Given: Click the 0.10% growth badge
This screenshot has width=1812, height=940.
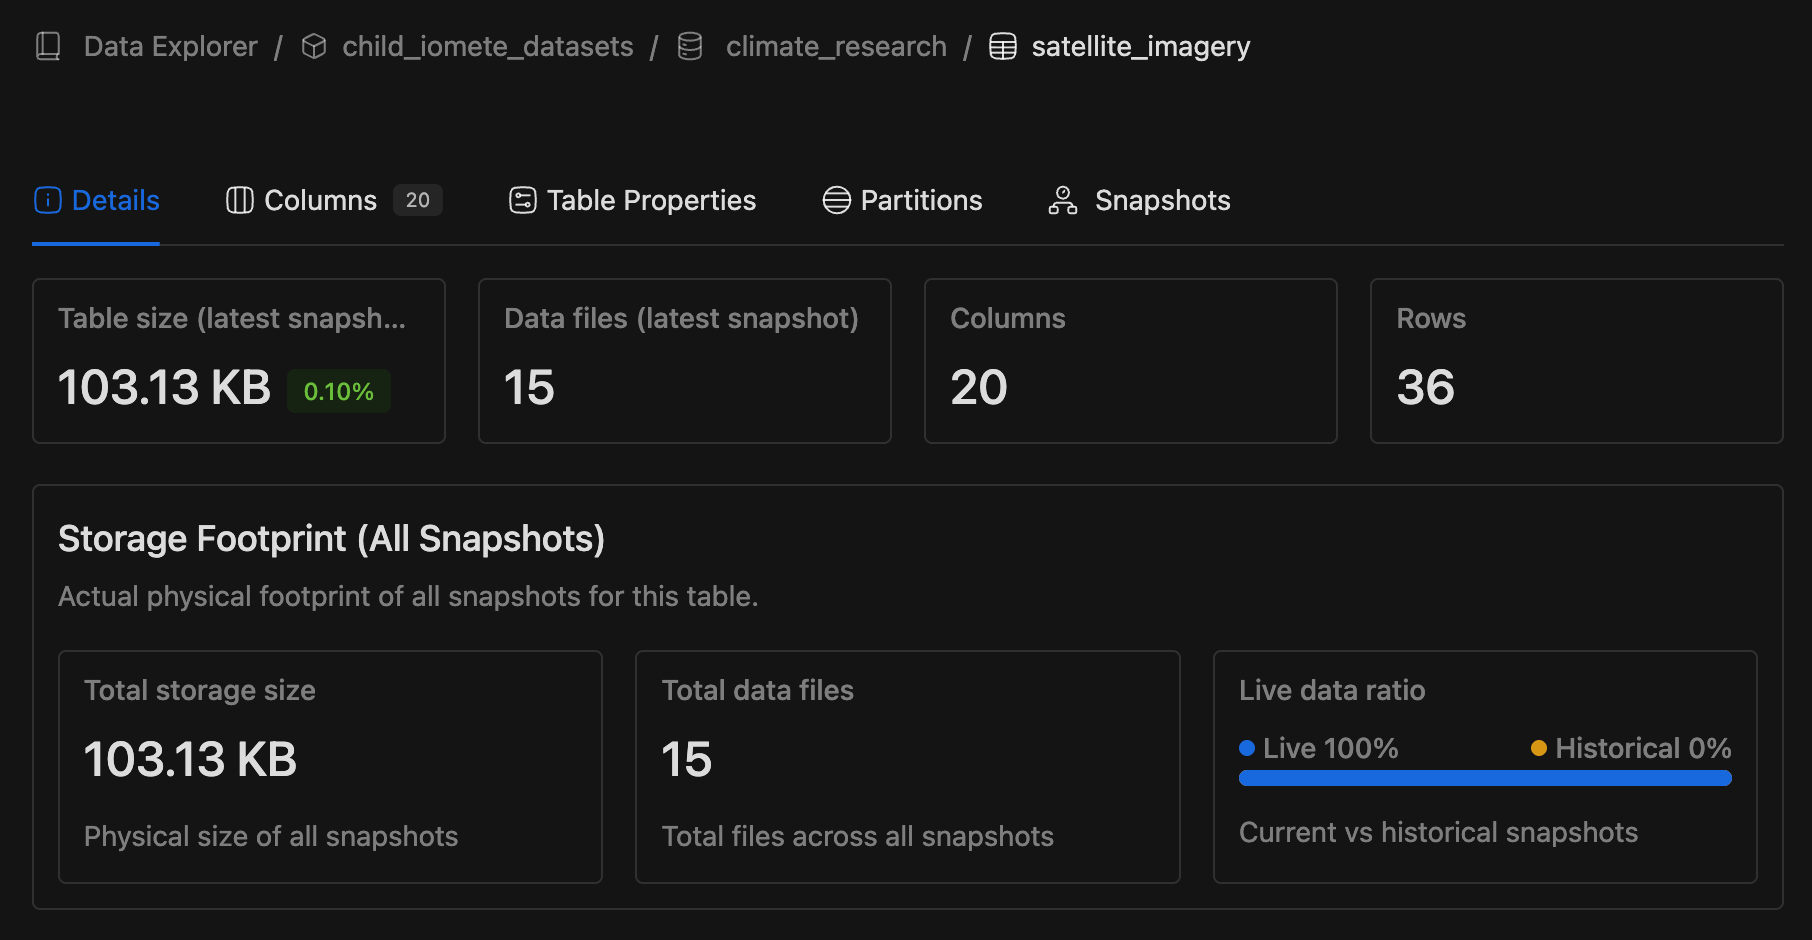Looking at the screenshot, I should [x=338, y=391].
